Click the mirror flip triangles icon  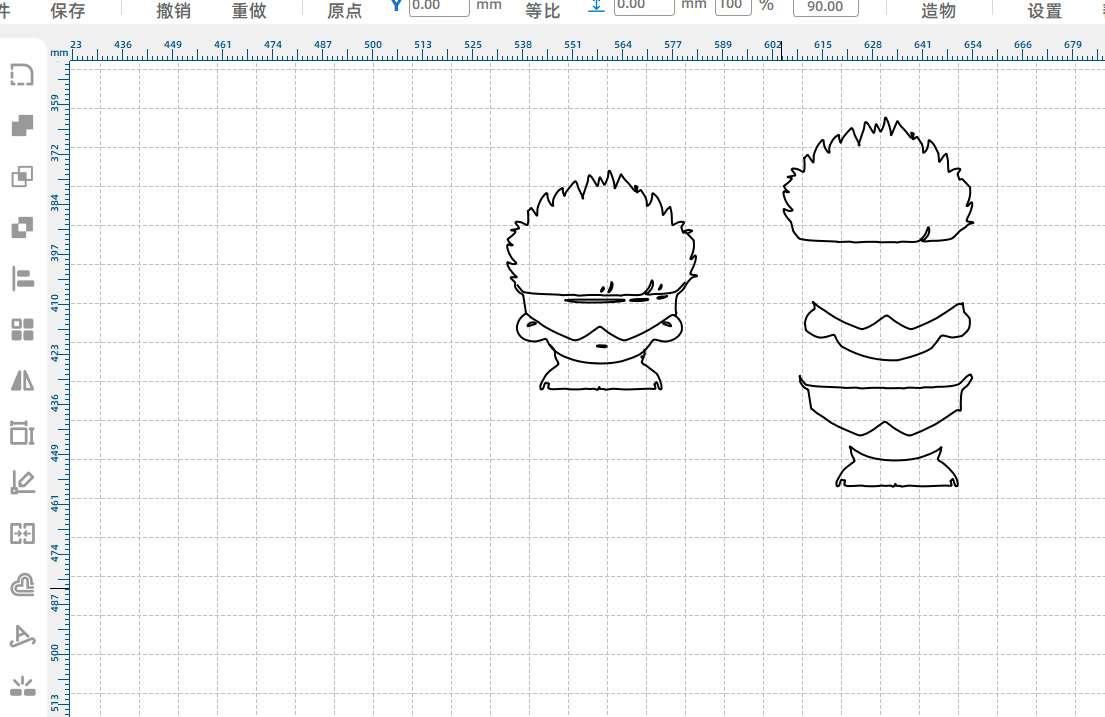22,380
